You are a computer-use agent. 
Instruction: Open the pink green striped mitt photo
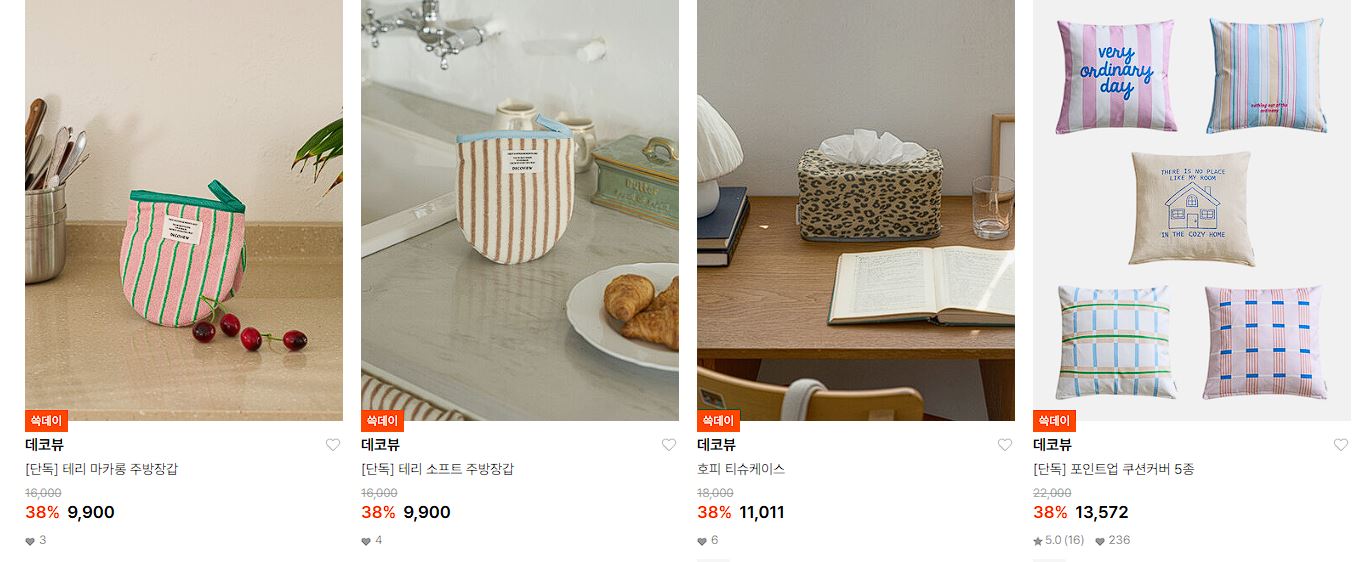click(x=184, y=210)
